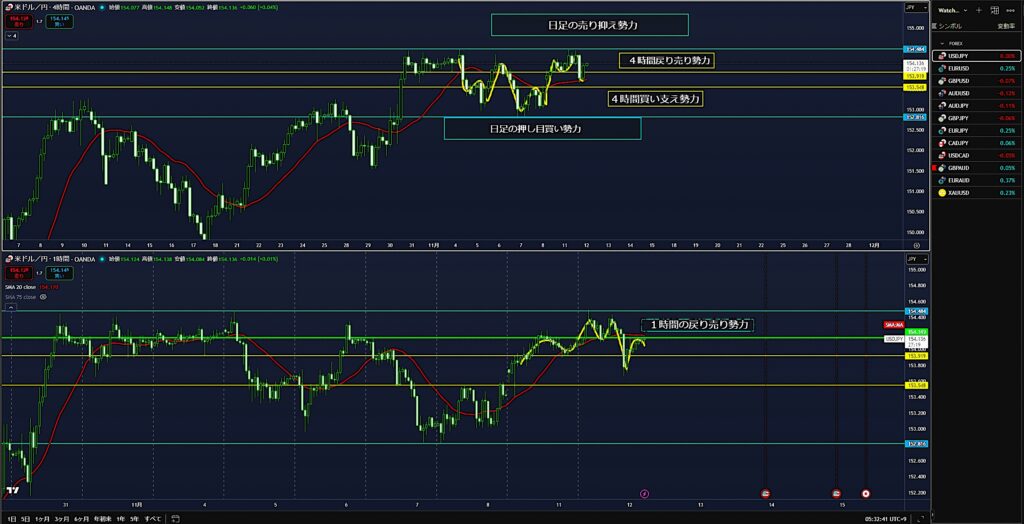This screenshot has height=524, width=1024.
Task: Select the 1ヶ月 time range
Action: (x=42, y=519)
